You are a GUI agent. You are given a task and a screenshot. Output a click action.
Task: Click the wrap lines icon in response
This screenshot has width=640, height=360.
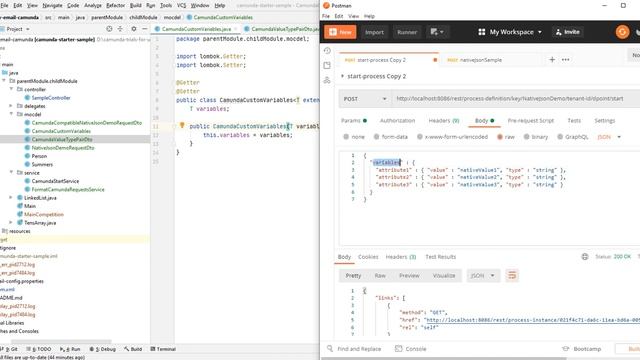point(512,276)
